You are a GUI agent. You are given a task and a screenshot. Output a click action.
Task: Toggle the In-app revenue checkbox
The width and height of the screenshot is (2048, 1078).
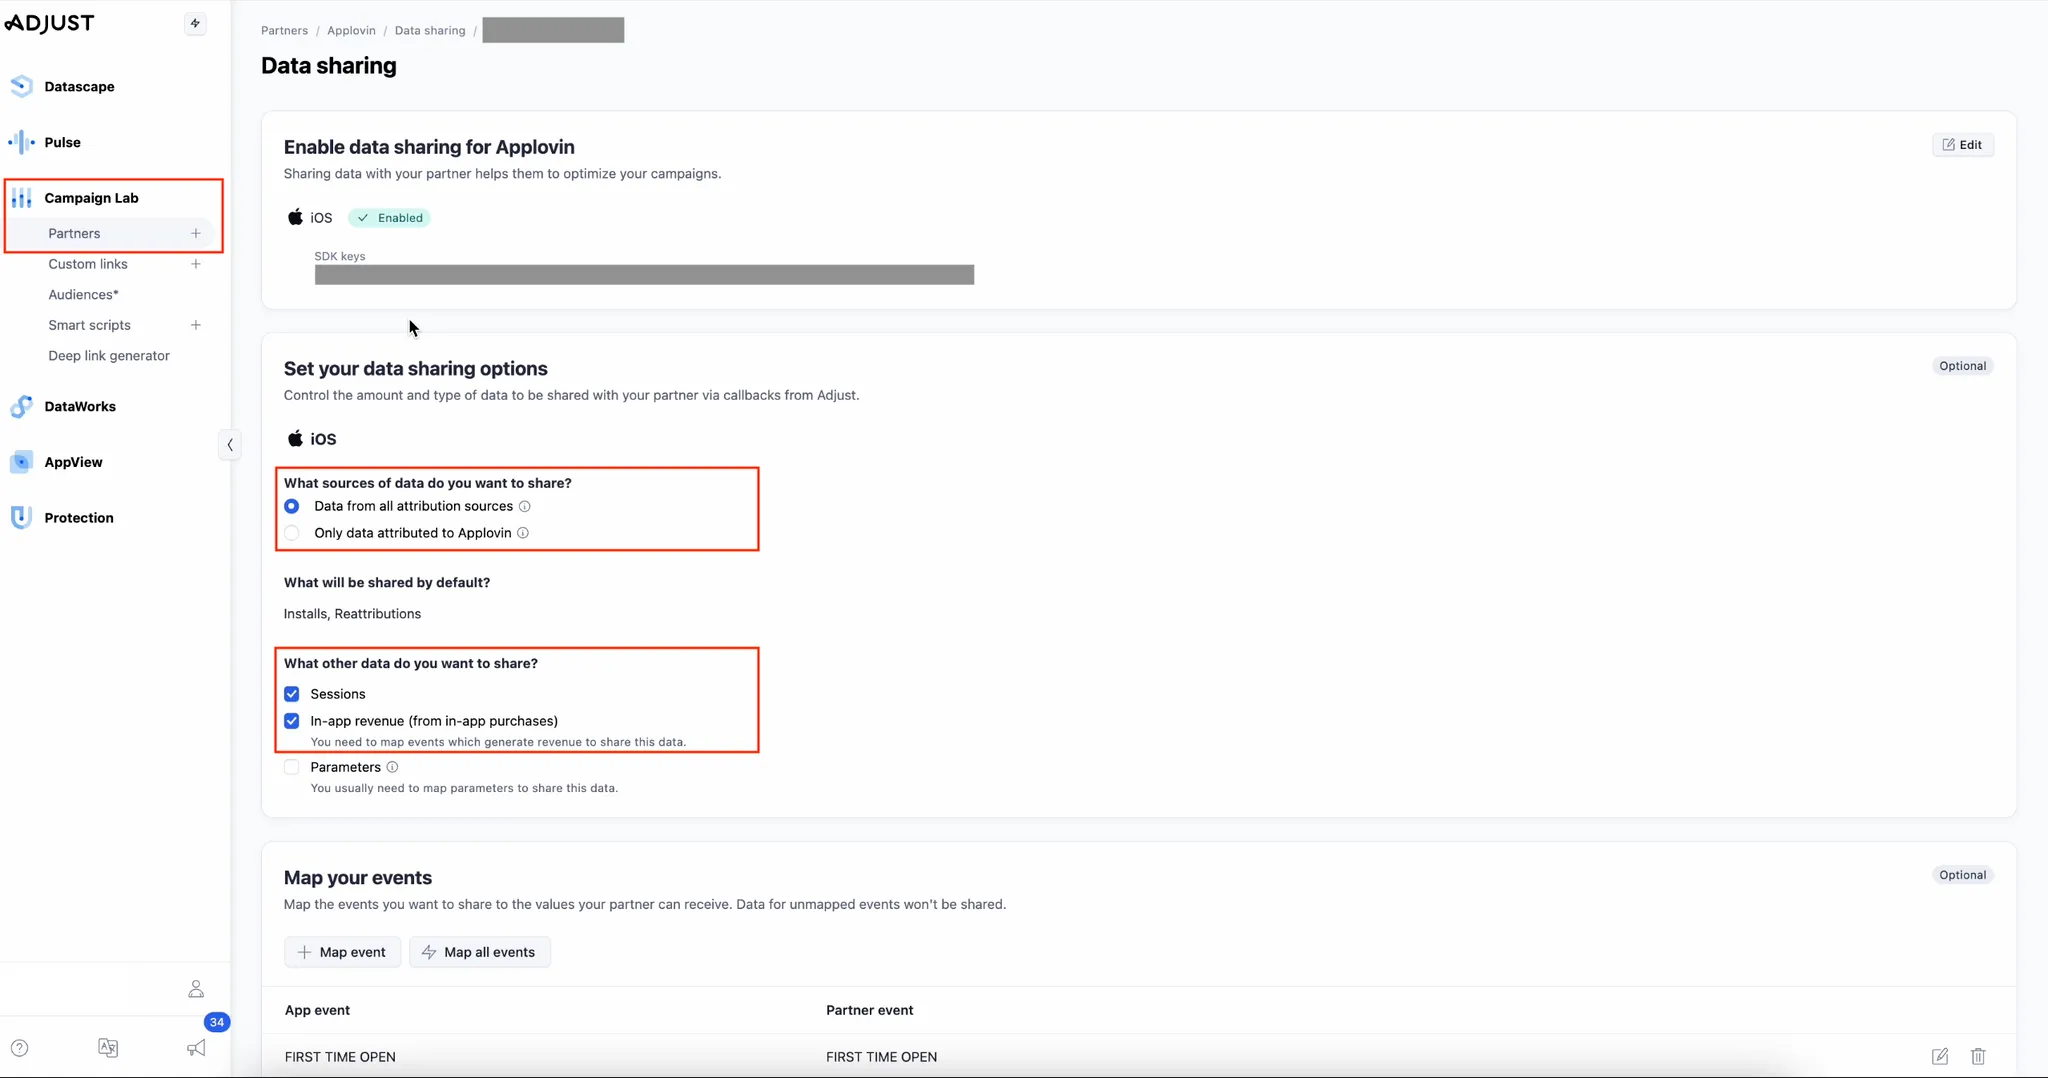click(x=291, y=721)
